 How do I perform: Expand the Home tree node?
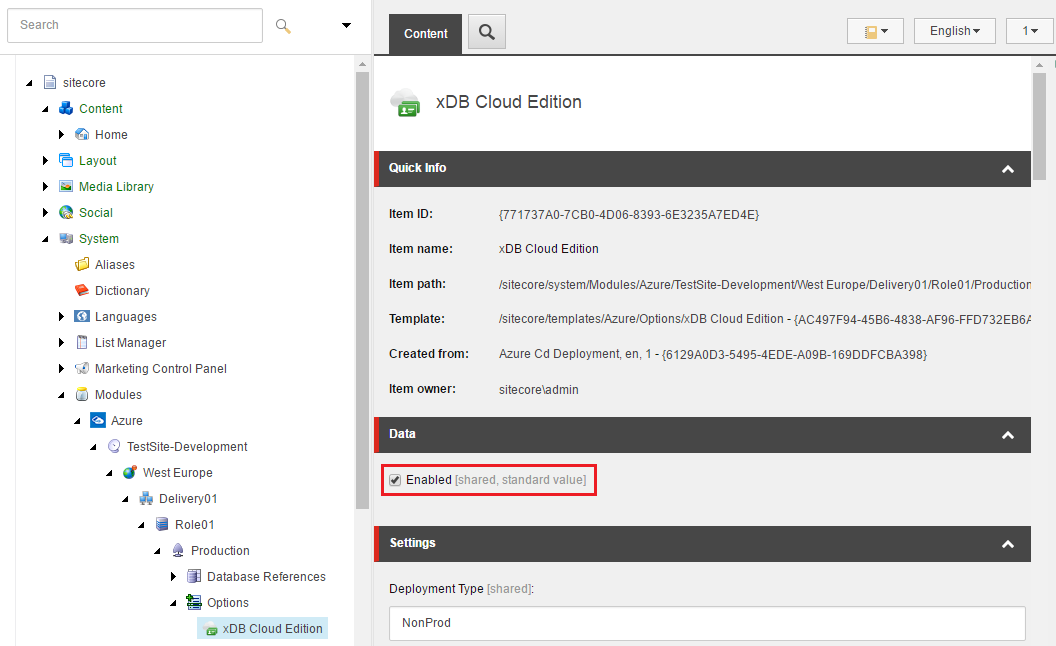[x=62, y=135]
